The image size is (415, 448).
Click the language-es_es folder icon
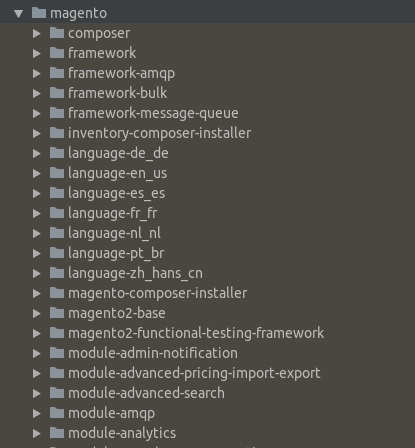pos(57,193)
